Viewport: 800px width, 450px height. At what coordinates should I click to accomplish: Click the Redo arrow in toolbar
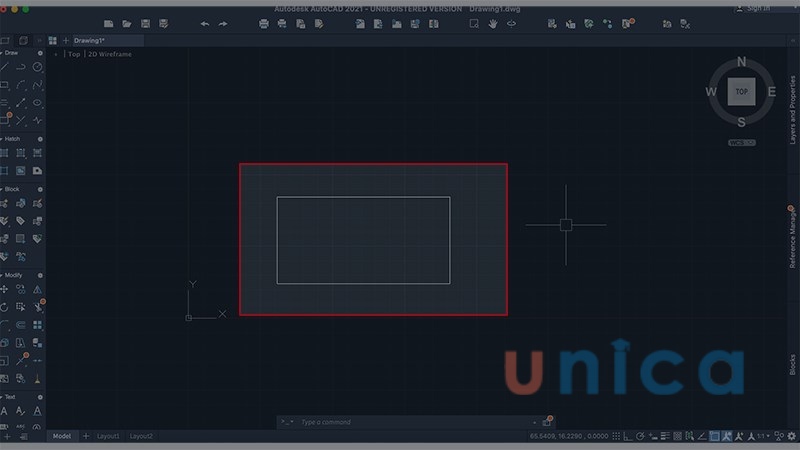click(x=223, y=24)
